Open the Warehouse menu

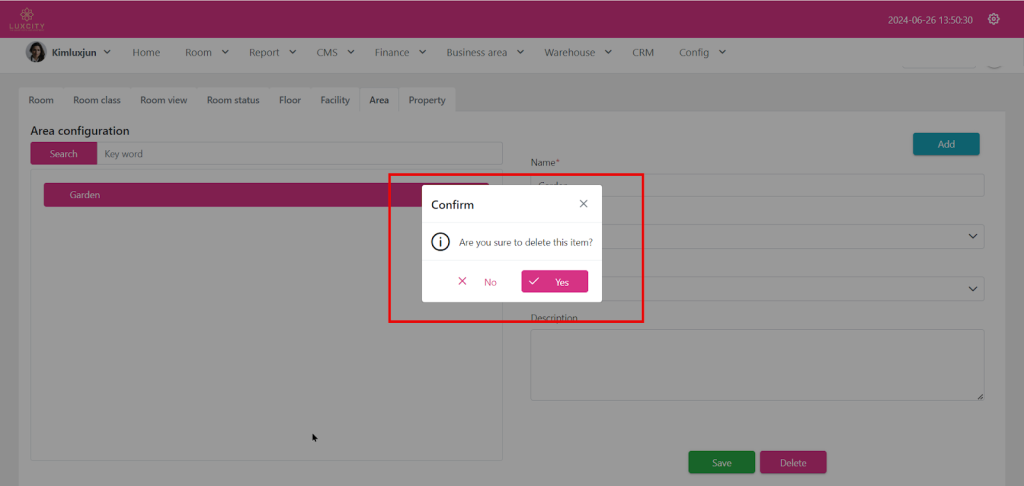click(x=577, y=52)
